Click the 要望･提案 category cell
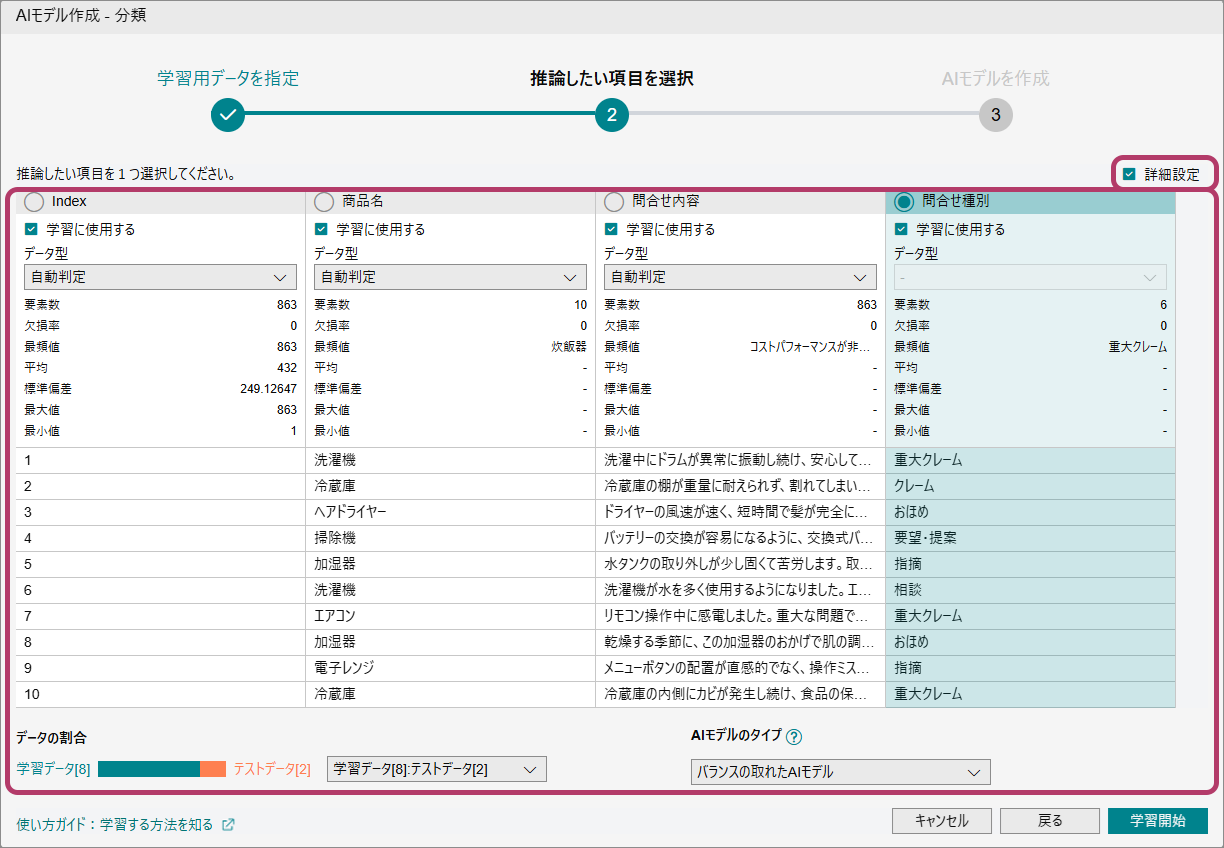The width and height of the screenshot is (1224, 848). (x=1030, y=538)
